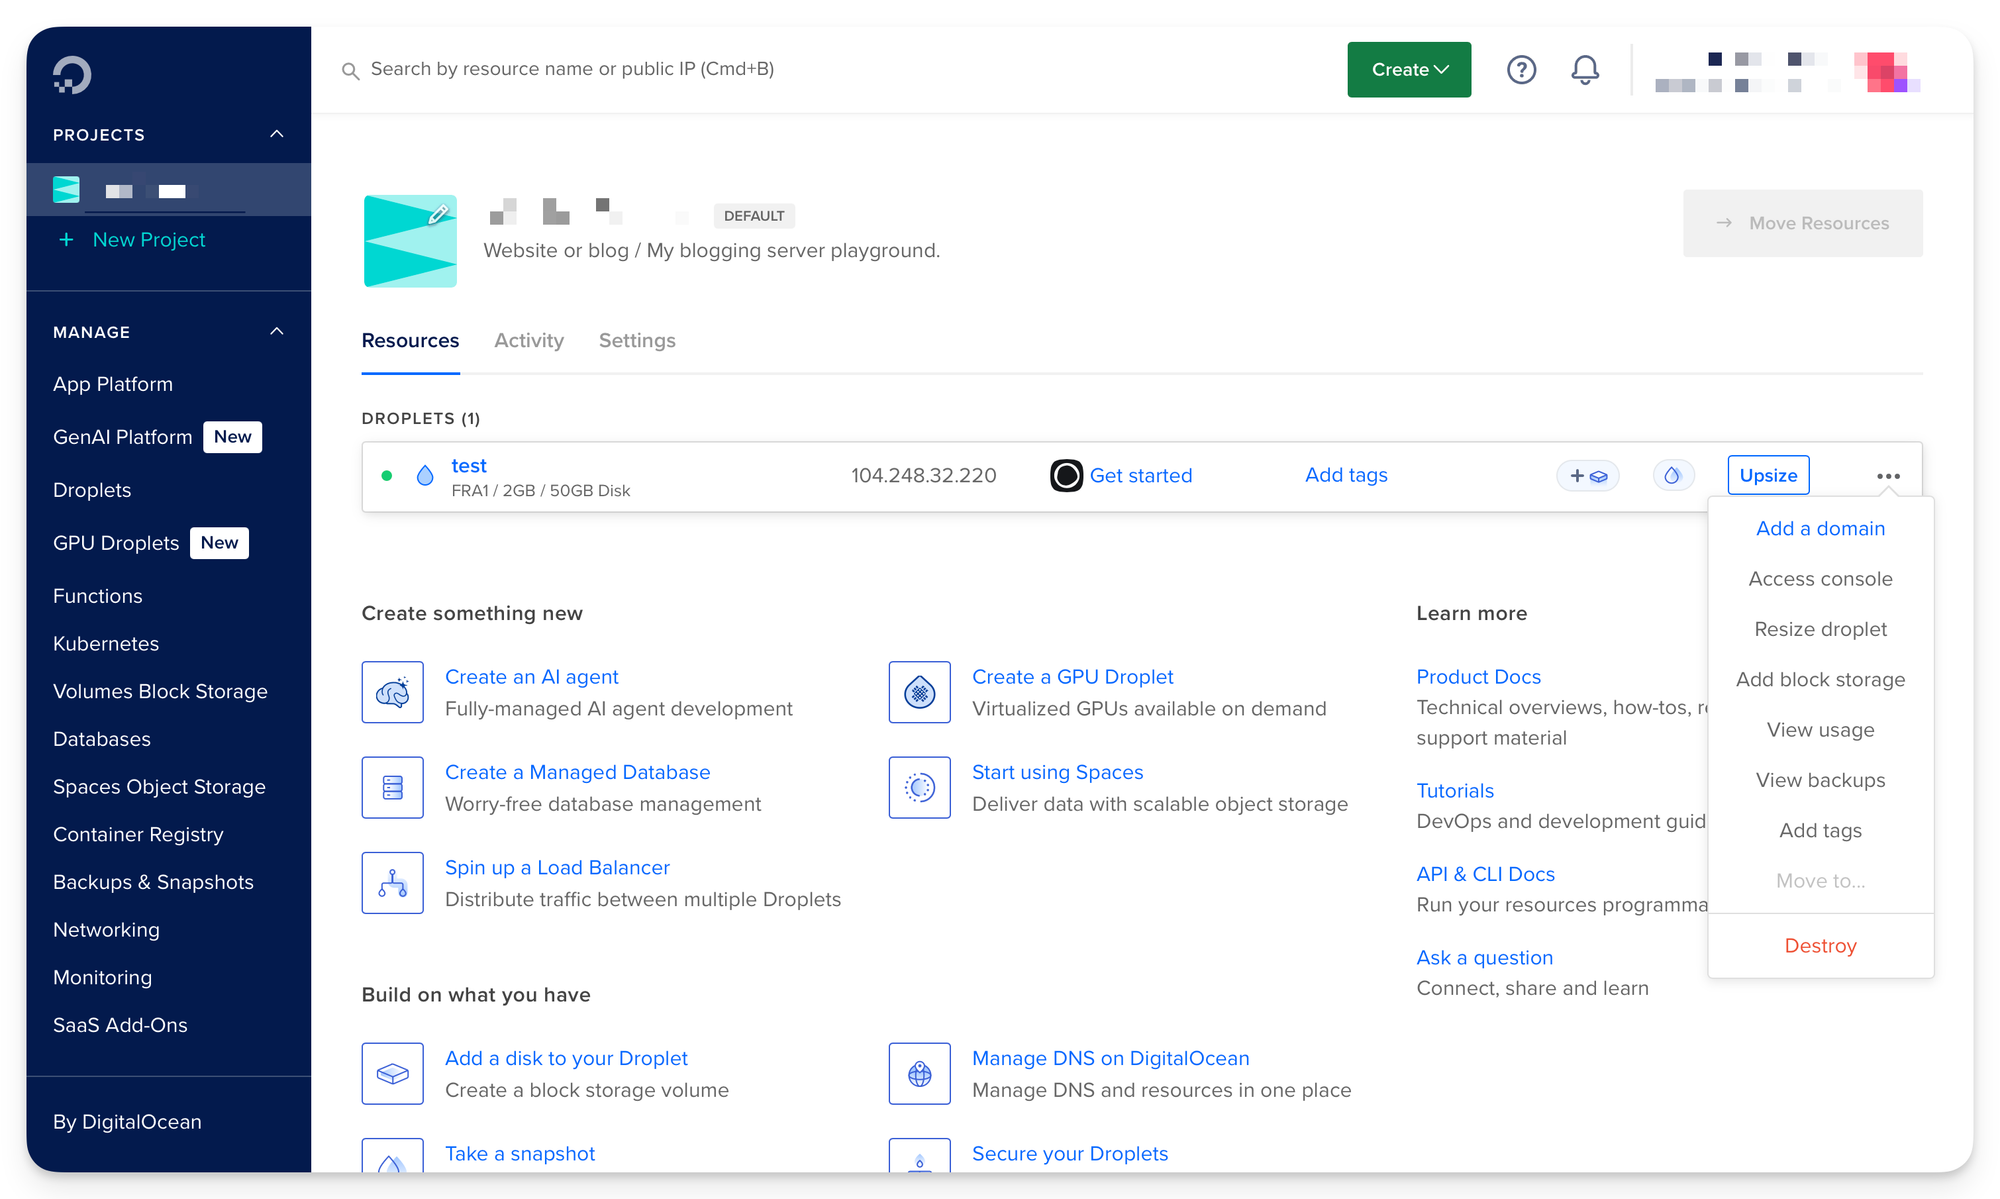Open Volumes Block Storage in sidebar
Image resolution: width=2000 pixels, height=1199 pixels.
point(160,691)
